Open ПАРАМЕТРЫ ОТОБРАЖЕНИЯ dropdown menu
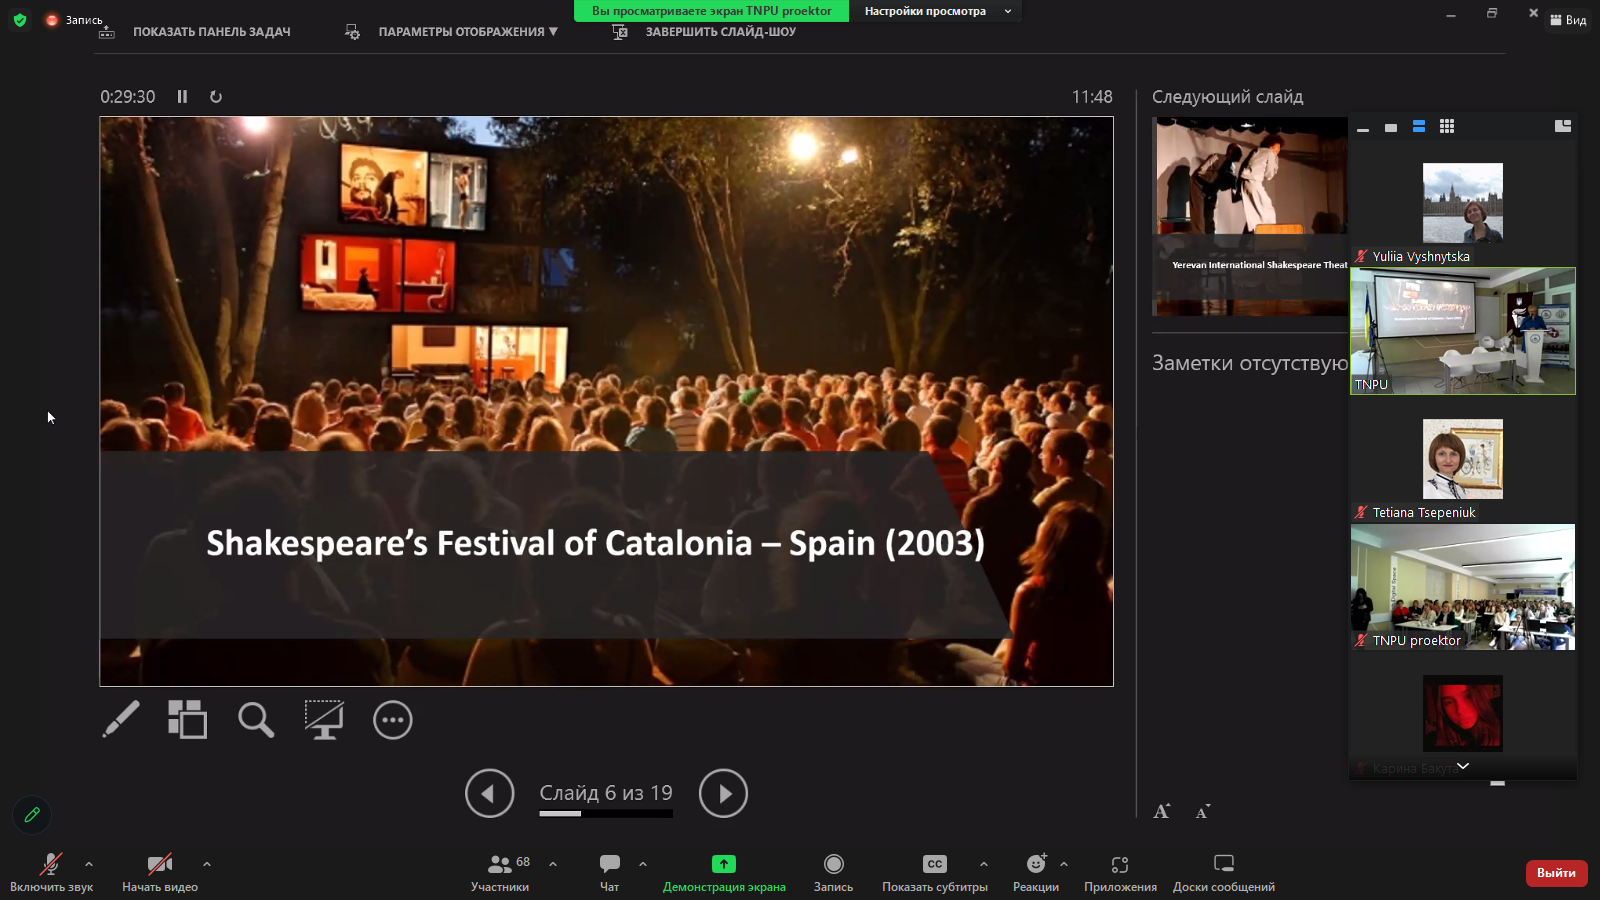This screenshot has height=900, width=1600. pyautogui.click(x=467, y=32)
